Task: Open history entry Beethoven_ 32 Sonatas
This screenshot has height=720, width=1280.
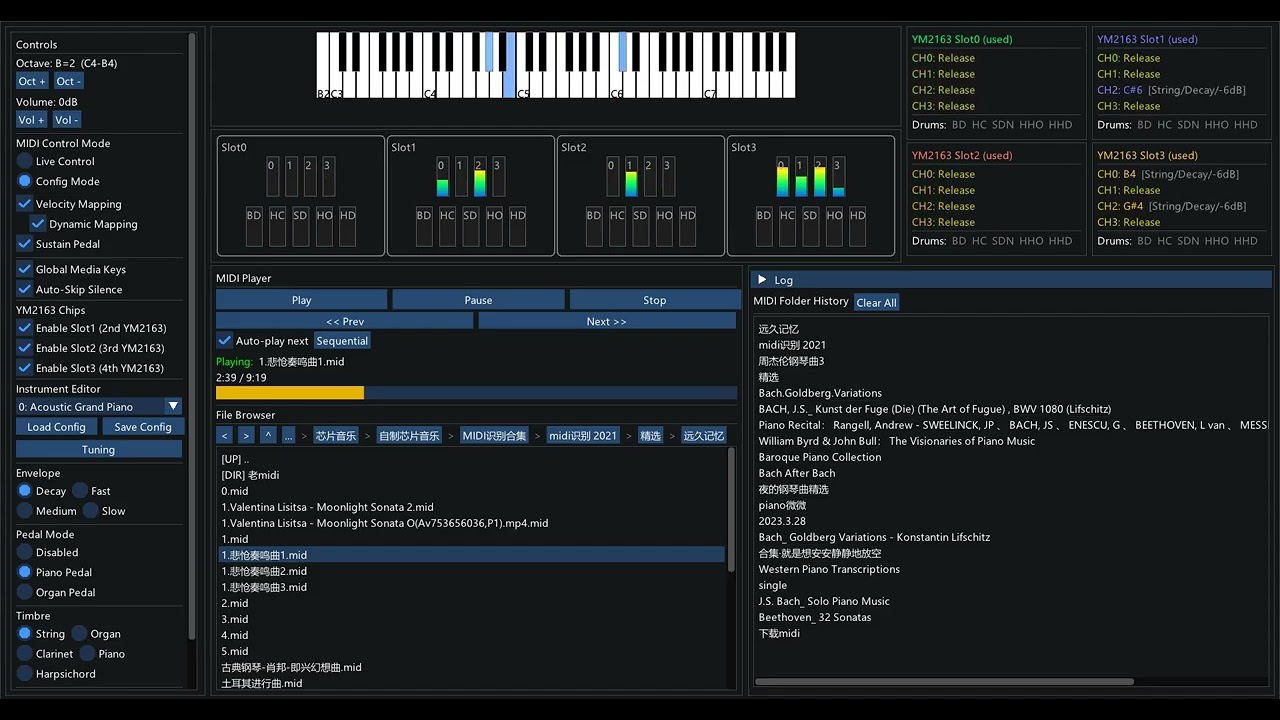Action: (814, 617)
